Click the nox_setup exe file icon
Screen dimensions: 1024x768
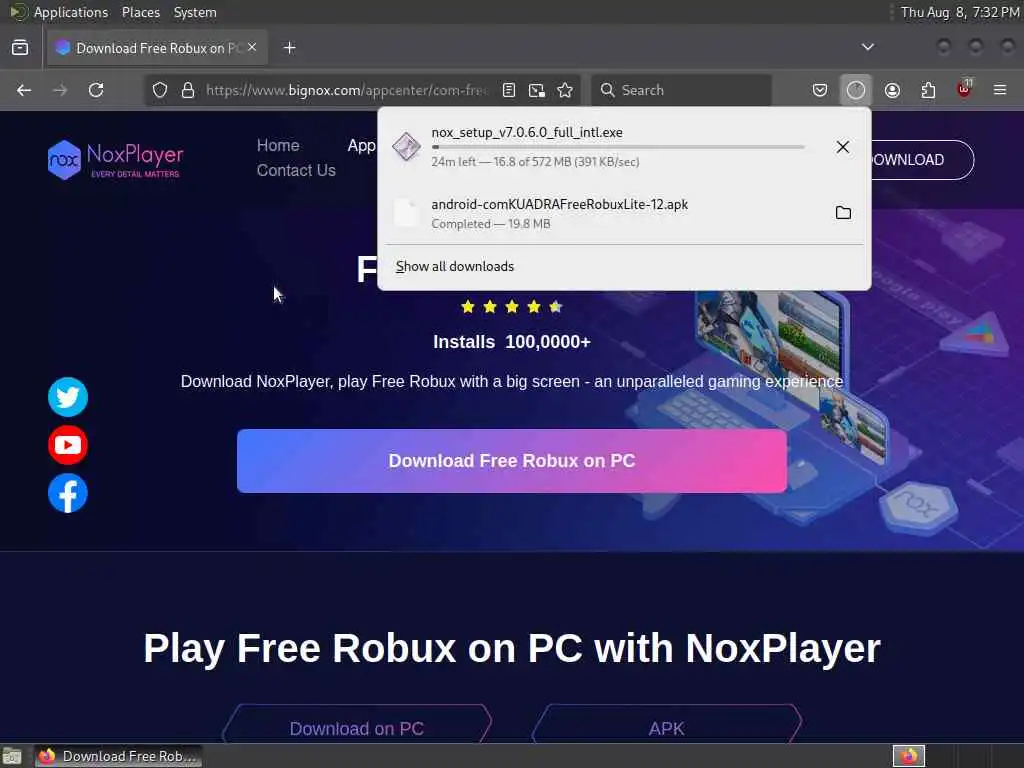(406, 146)
